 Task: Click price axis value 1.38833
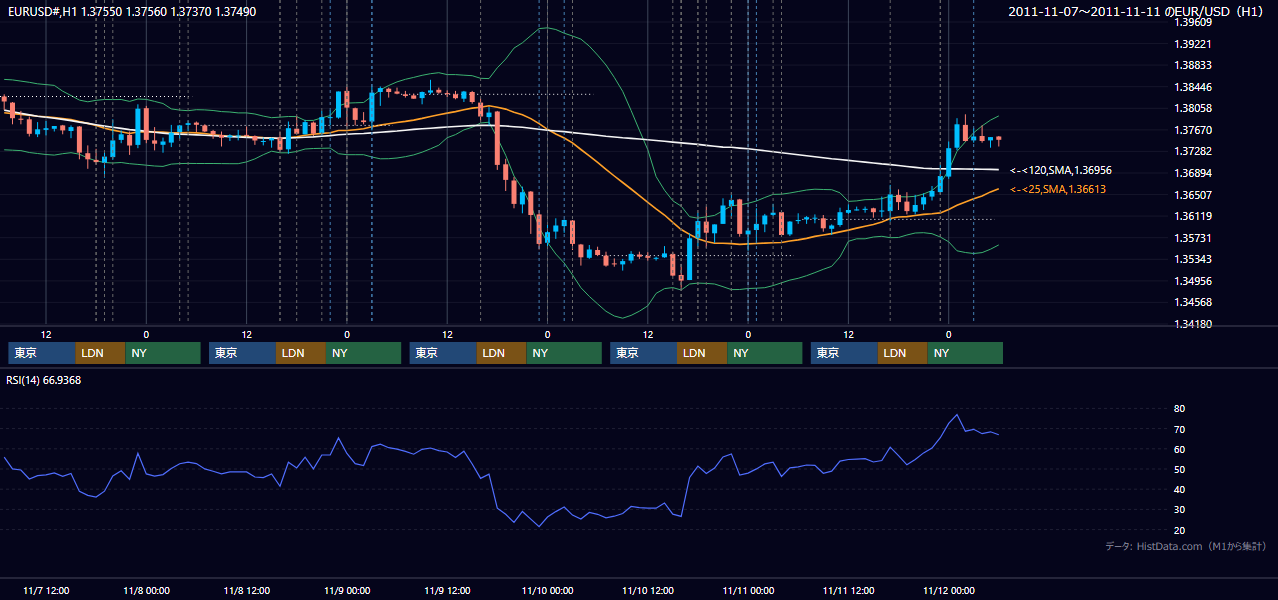tap(1192, 65)
